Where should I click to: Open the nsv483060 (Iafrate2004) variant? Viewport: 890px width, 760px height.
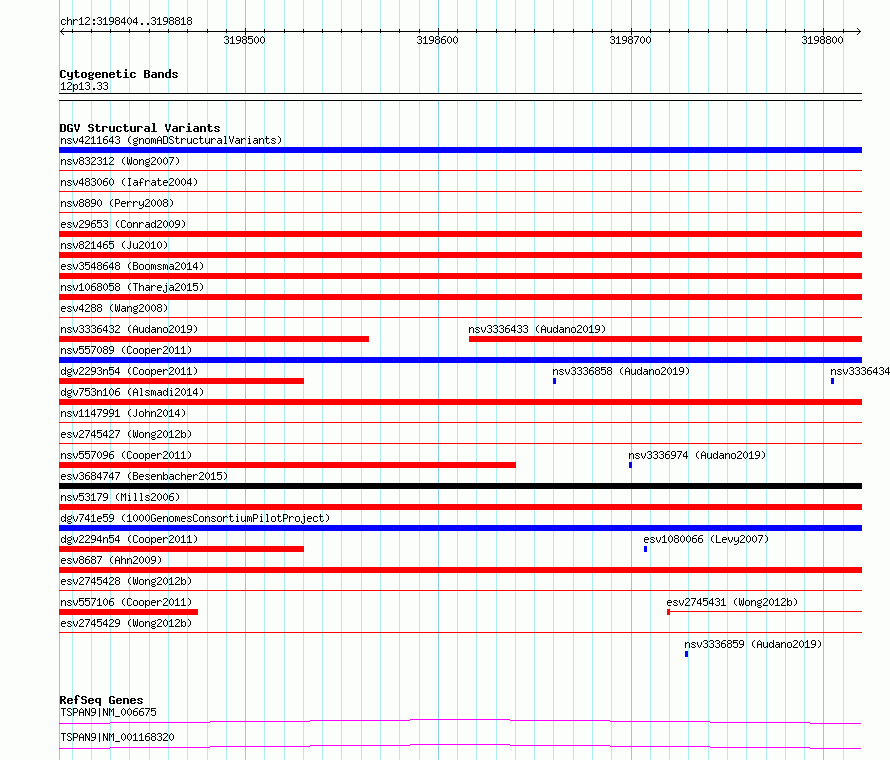click(129, 182)
